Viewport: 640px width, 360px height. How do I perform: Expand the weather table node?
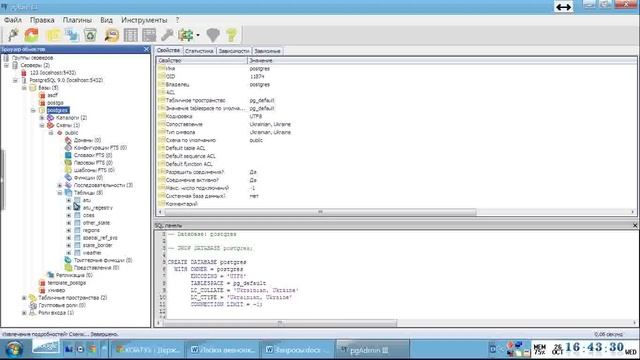[x=69, y=253]
